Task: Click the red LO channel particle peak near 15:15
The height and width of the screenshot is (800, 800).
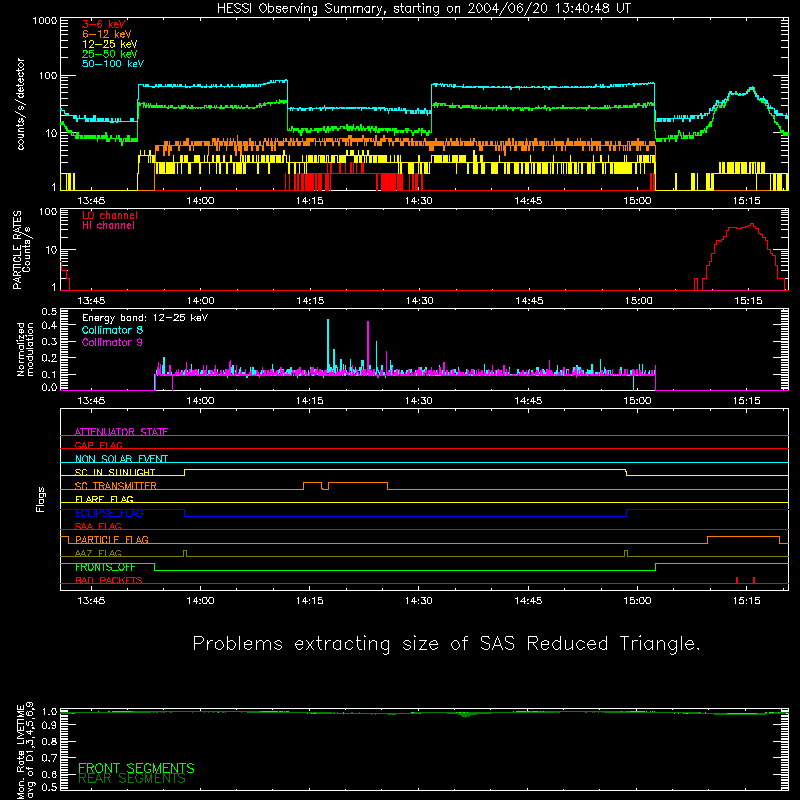Action: point(752,224)
